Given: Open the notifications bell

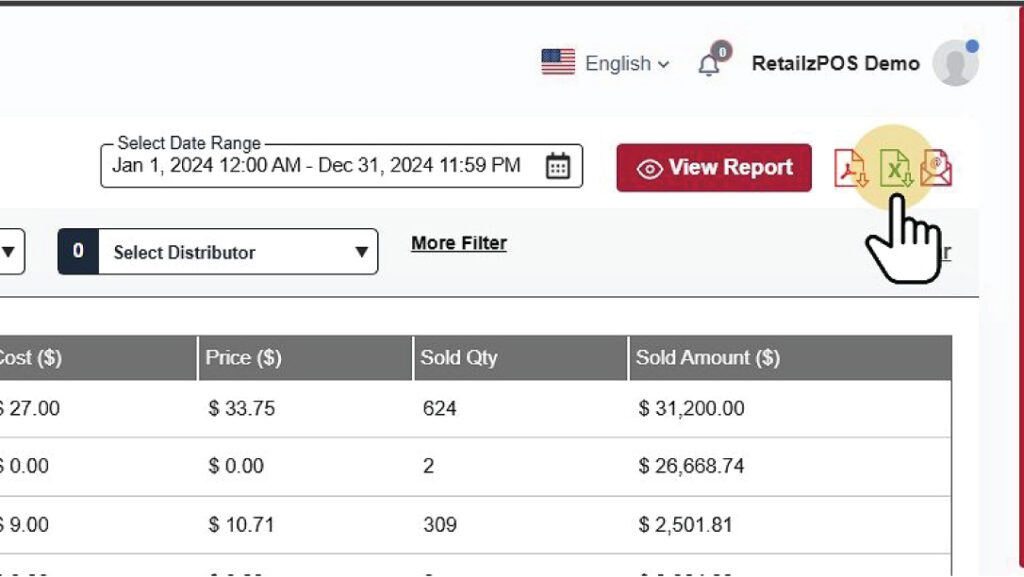Looking at the screenshot, I should click(709, 64).
